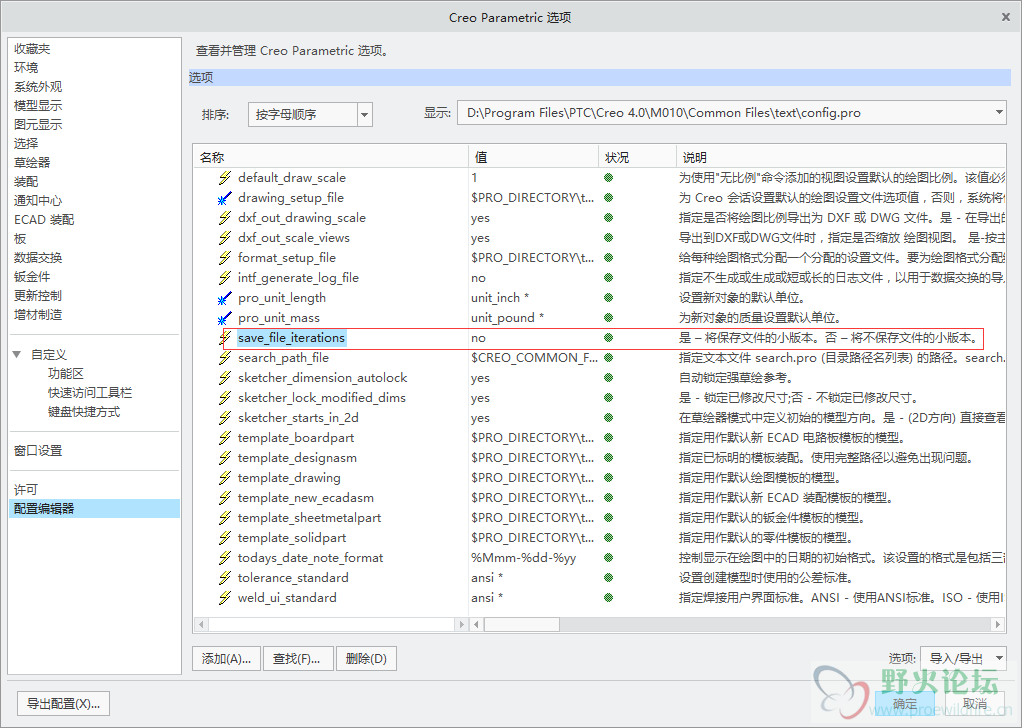This screenshot has width=1022, height=728.
Task: Open 窗口设置 category
Action: coord(38,450)
